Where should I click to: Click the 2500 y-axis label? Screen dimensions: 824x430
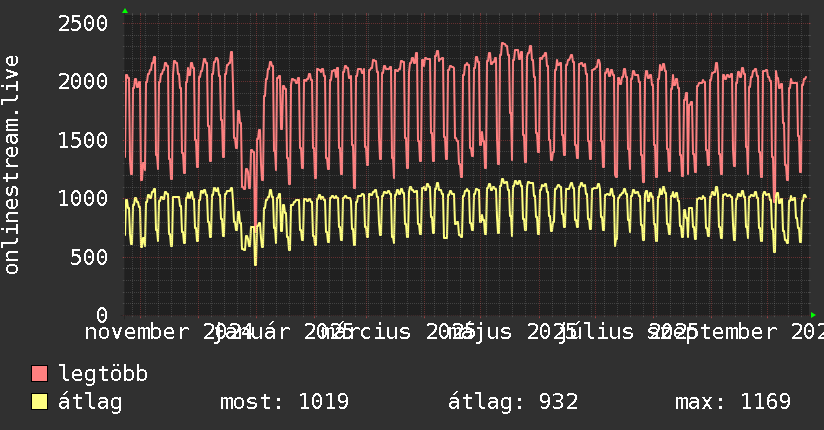pos(83,24)
